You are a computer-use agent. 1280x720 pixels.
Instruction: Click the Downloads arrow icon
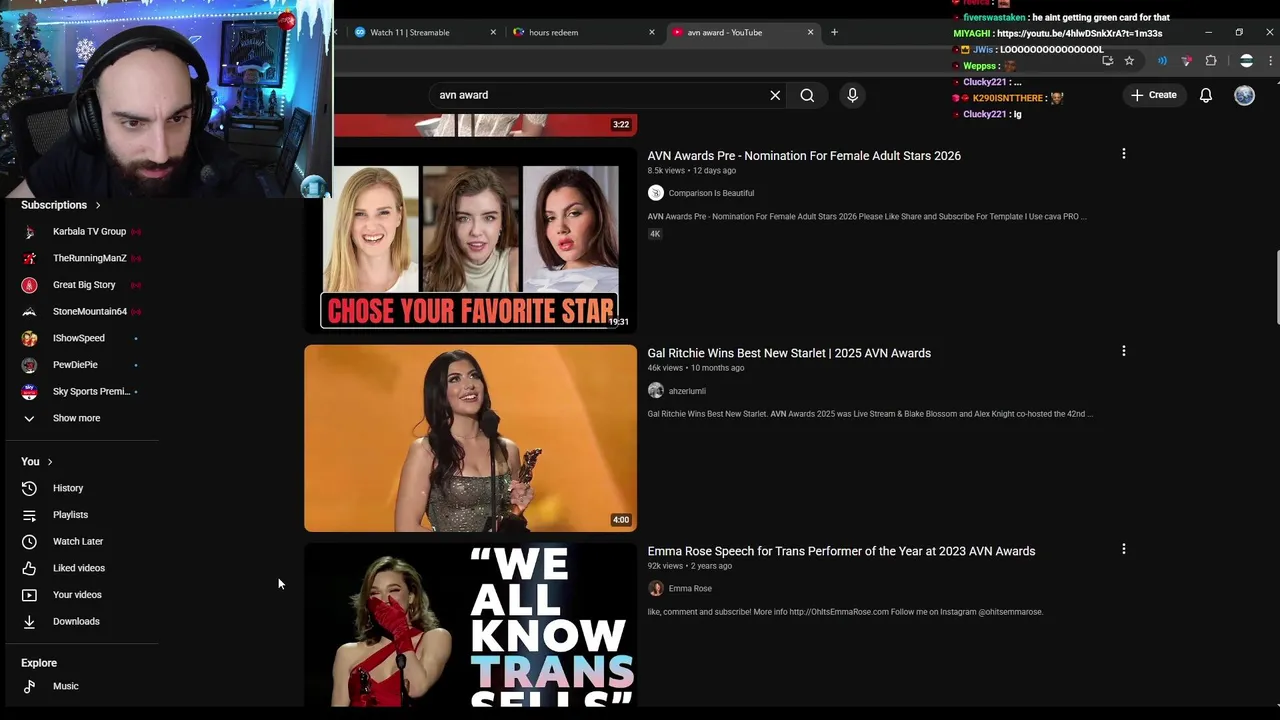click(x=29, y=621)
